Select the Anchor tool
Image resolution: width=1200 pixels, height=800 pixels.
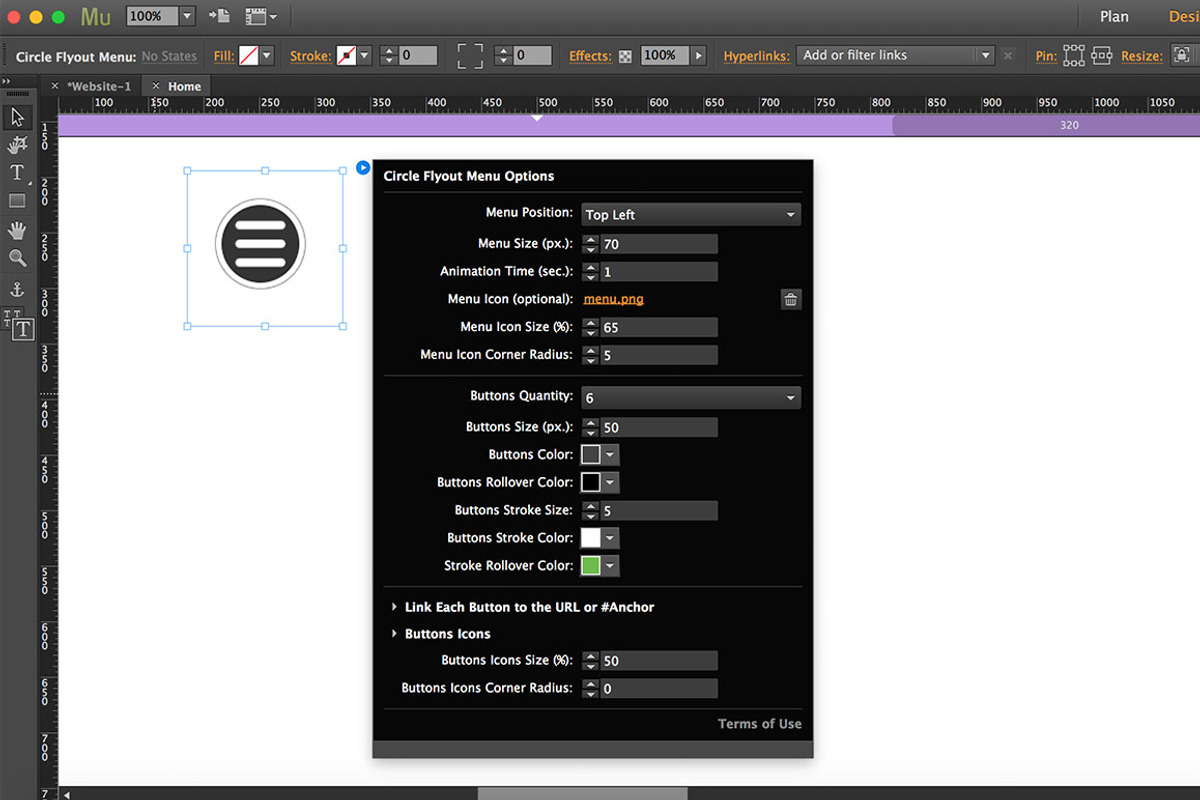pos(20,289)
